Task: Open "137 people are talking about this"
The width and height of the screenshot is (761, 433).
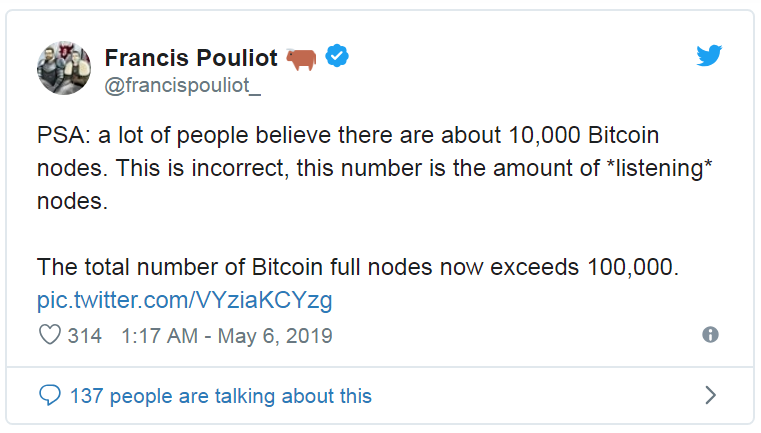Action: pos(220,396)
